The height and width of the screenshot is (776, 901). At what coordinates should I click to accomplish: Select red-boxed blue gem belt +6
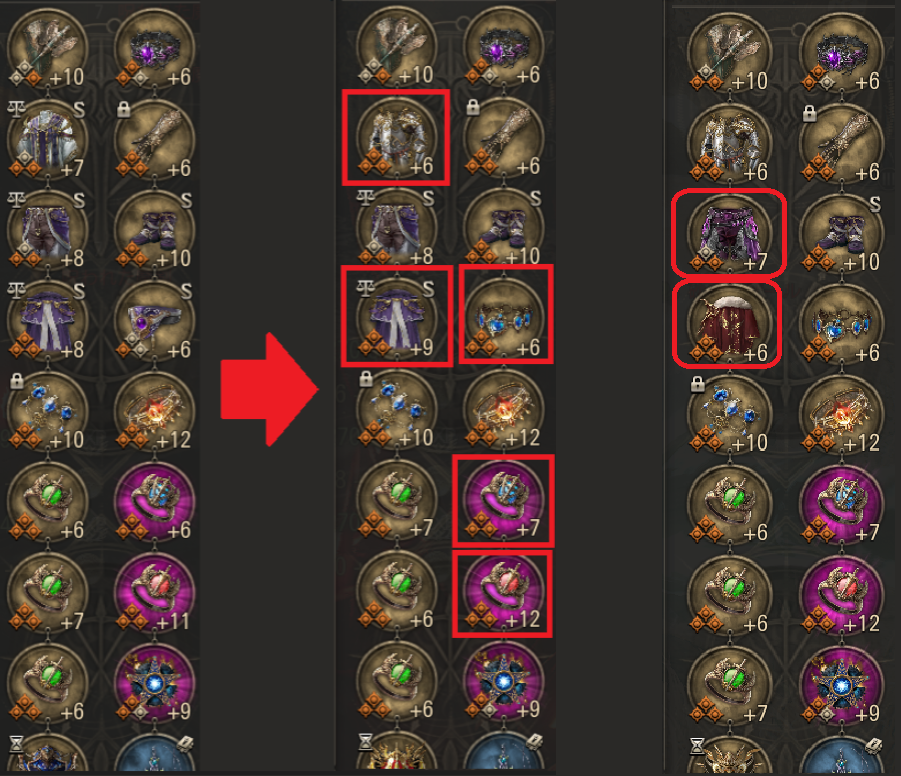(506, 314)
